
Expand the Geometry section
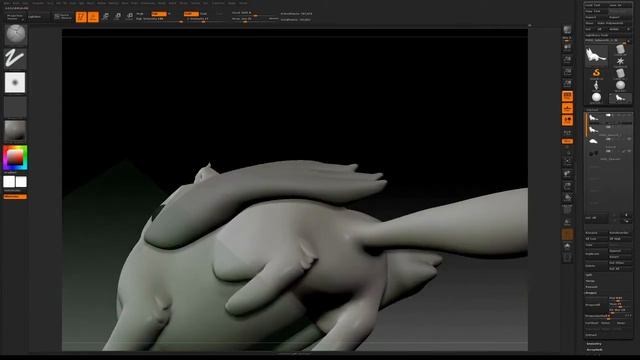click(x=594, y=344)
